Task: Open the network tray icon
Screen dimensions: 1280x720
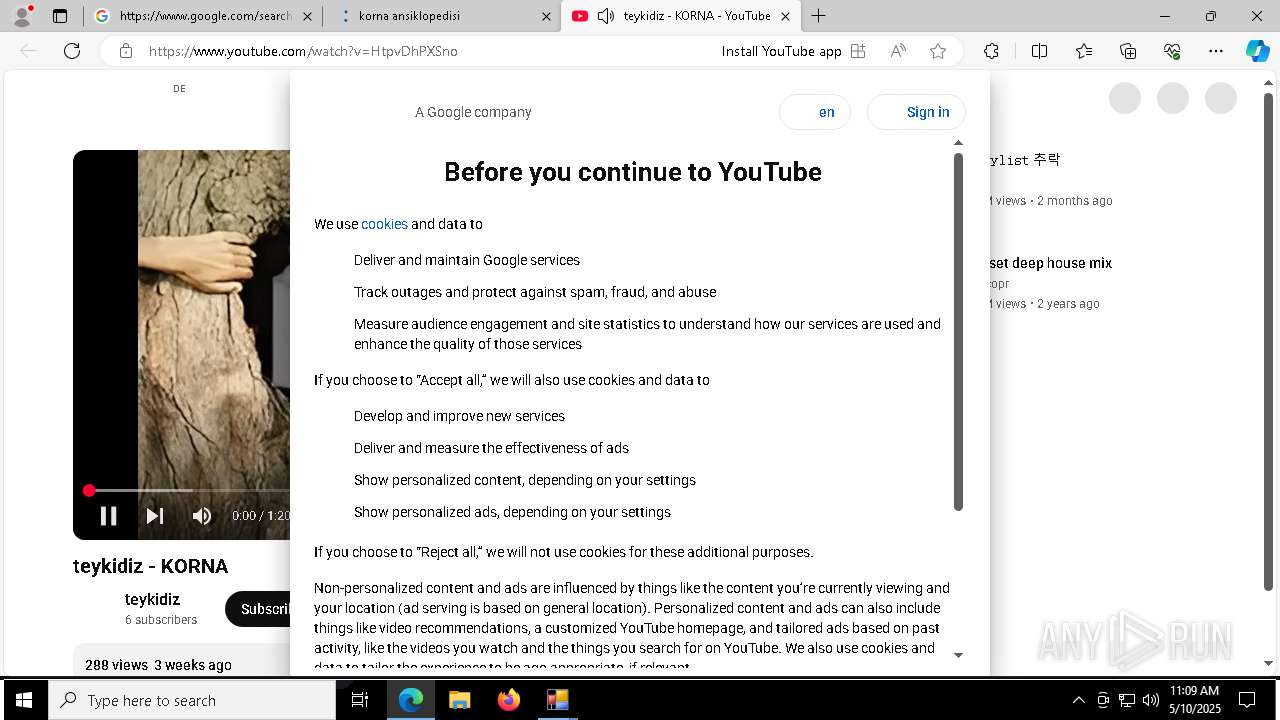Action: (x=1127, y=700)
